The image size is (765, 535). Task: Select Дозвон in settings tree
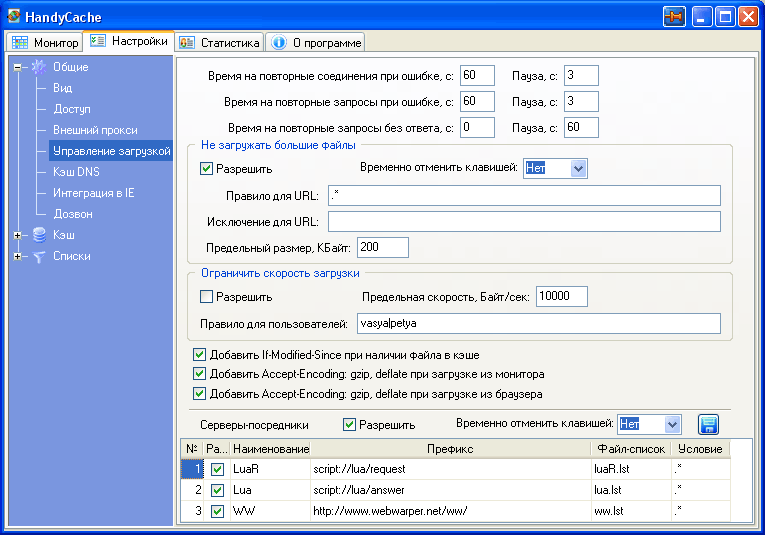[x=73, y=214]
